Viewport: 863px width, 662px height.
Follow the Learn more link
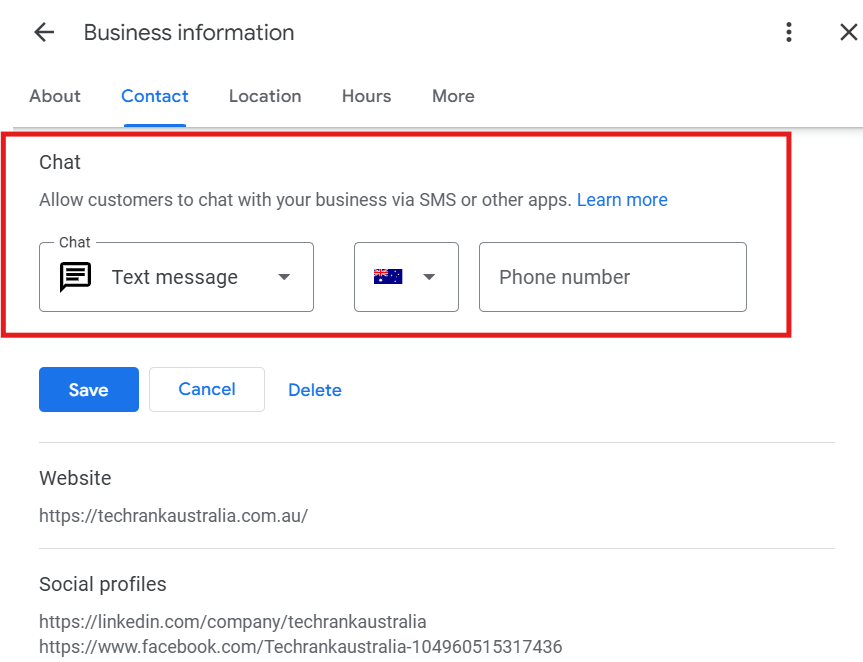622,200
